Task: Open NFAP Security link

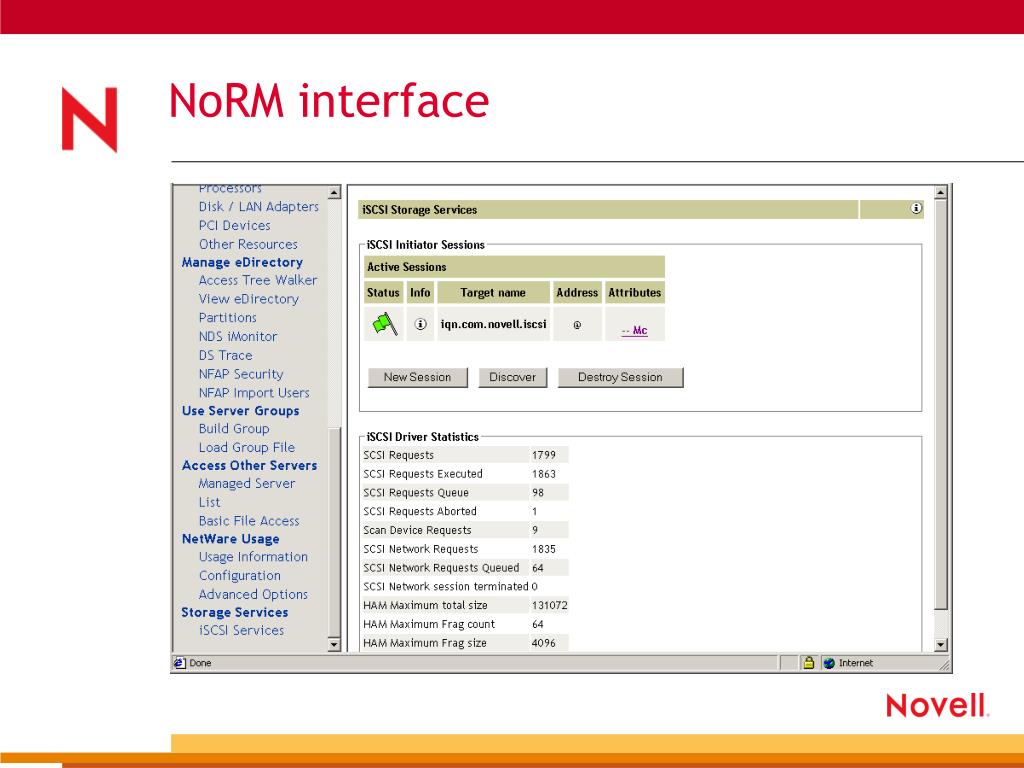Action: point(241,374)
